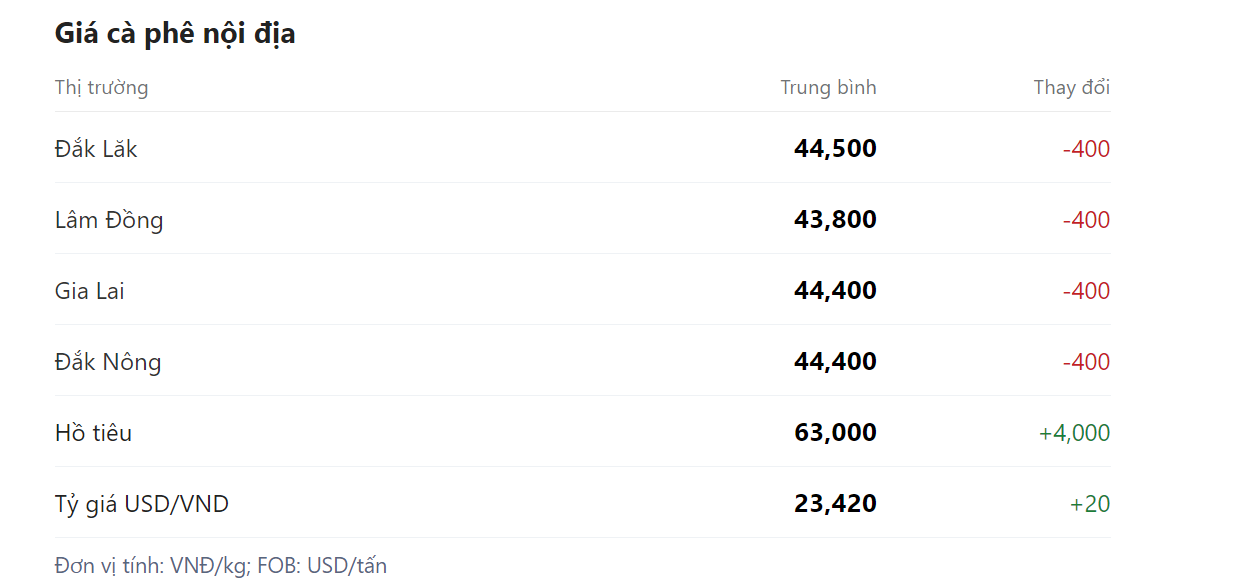
Task: Select the Lâm Đồng market name
Action: (x=109, y=220)
